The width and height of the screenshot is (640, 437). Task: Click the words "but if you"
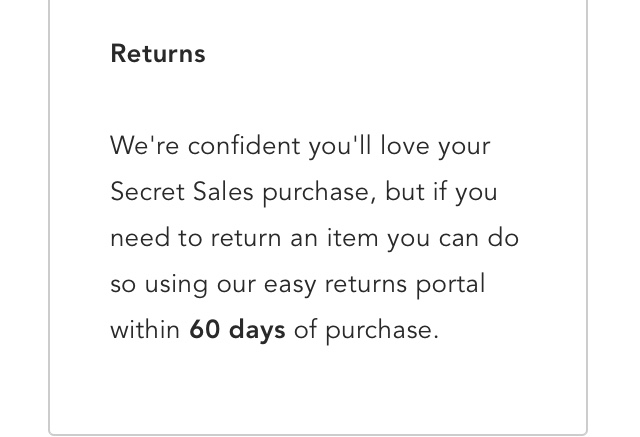coord(441,192)
